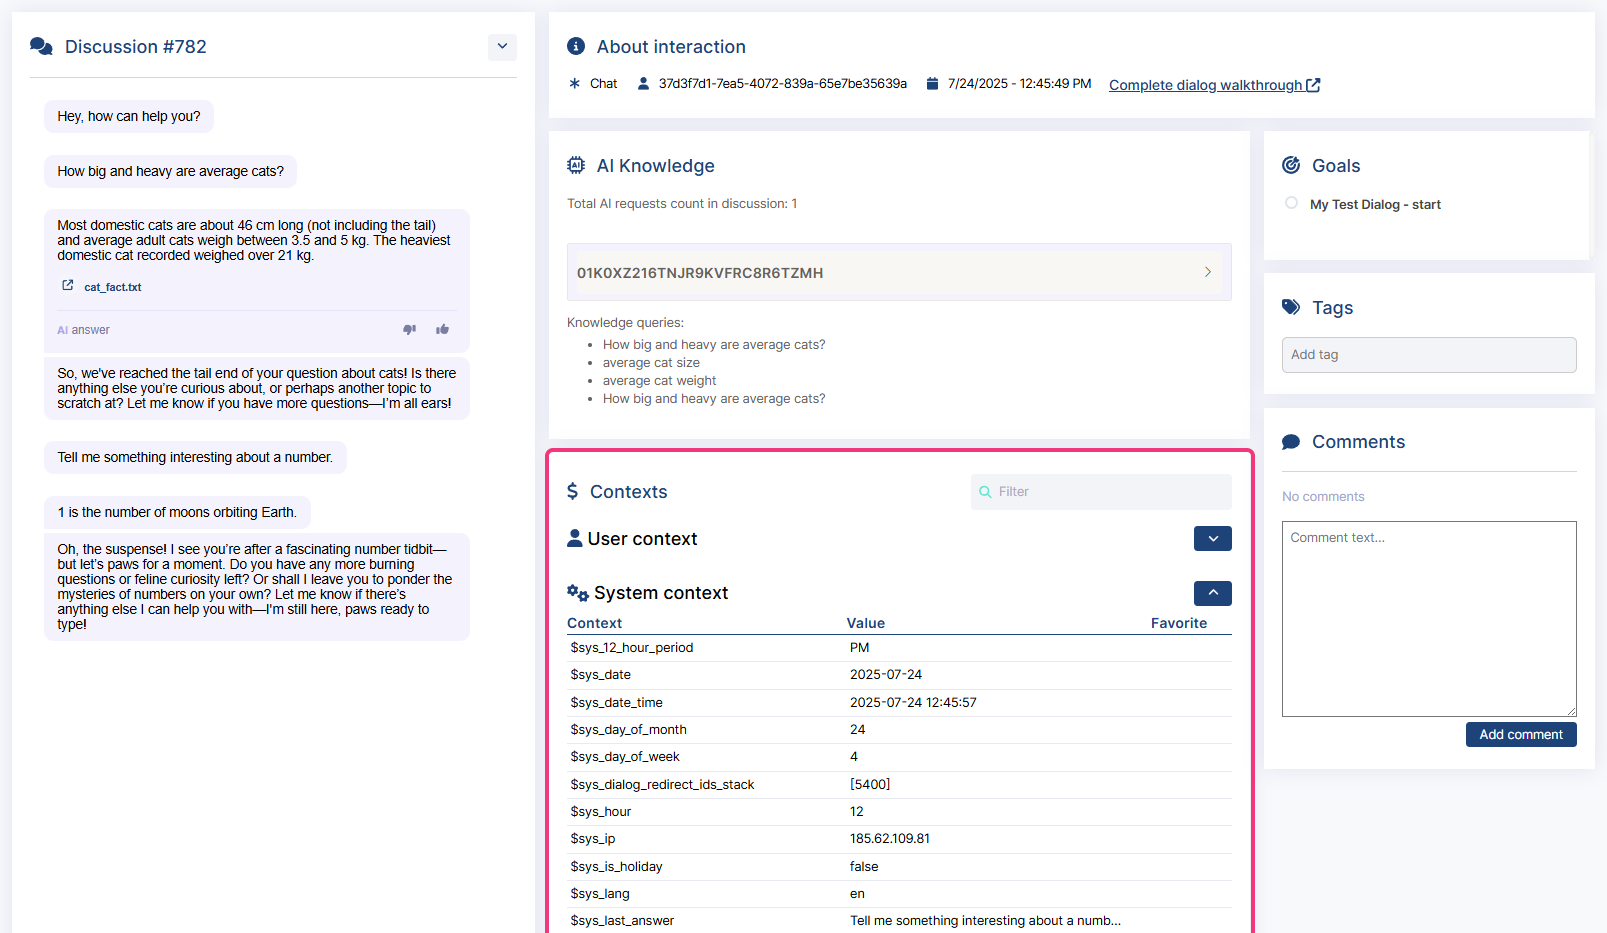The image size is (1607, 933).
Task: Click the Tags icon
Action: click(1291, 308)
